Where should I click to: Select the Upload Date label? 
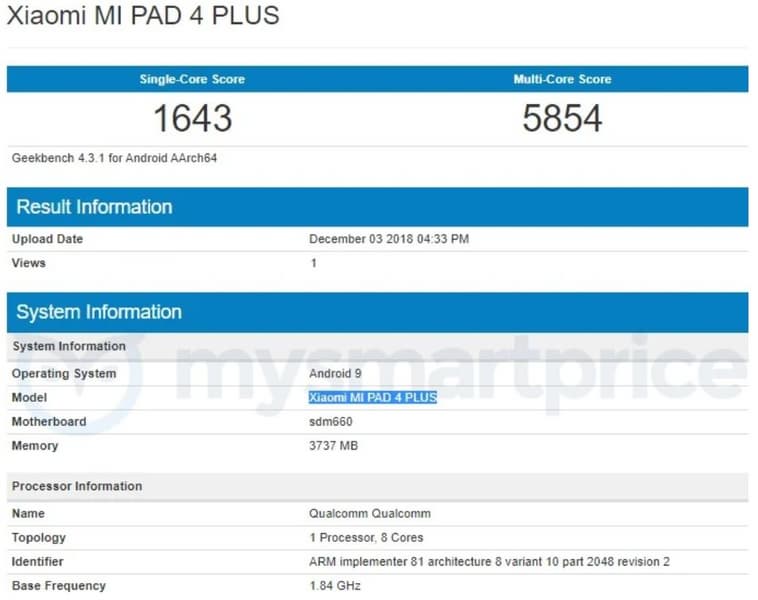point(47,239)
